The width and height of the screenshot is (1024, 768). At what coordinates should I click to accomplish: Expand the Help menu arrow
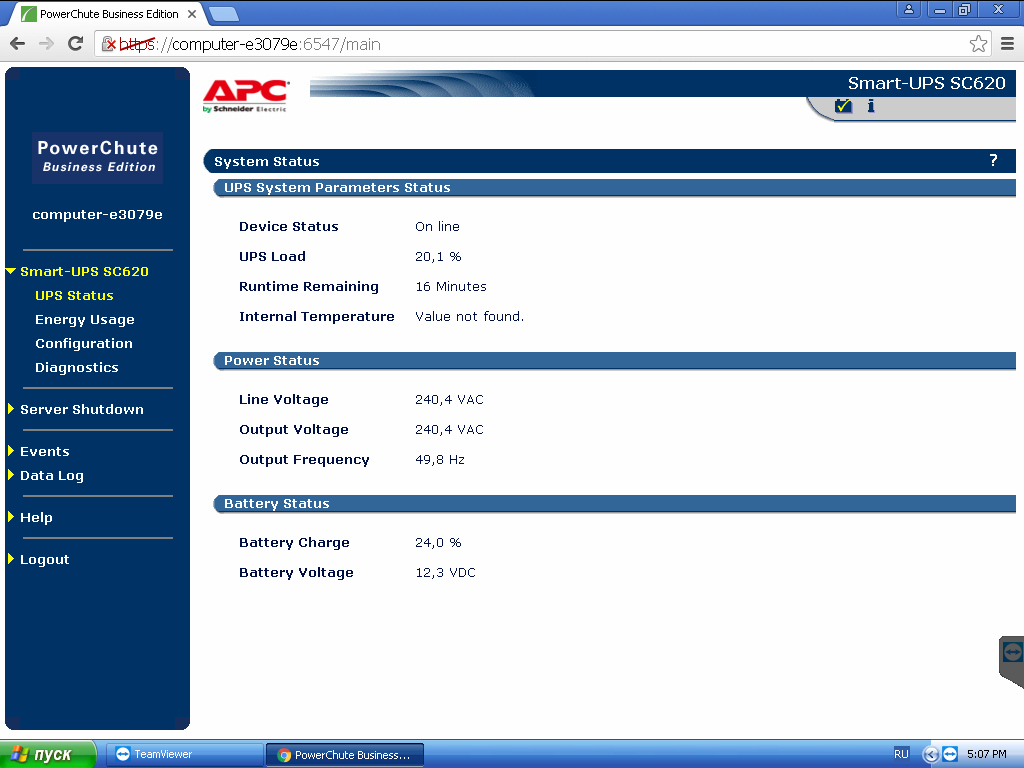coord(10,517)
